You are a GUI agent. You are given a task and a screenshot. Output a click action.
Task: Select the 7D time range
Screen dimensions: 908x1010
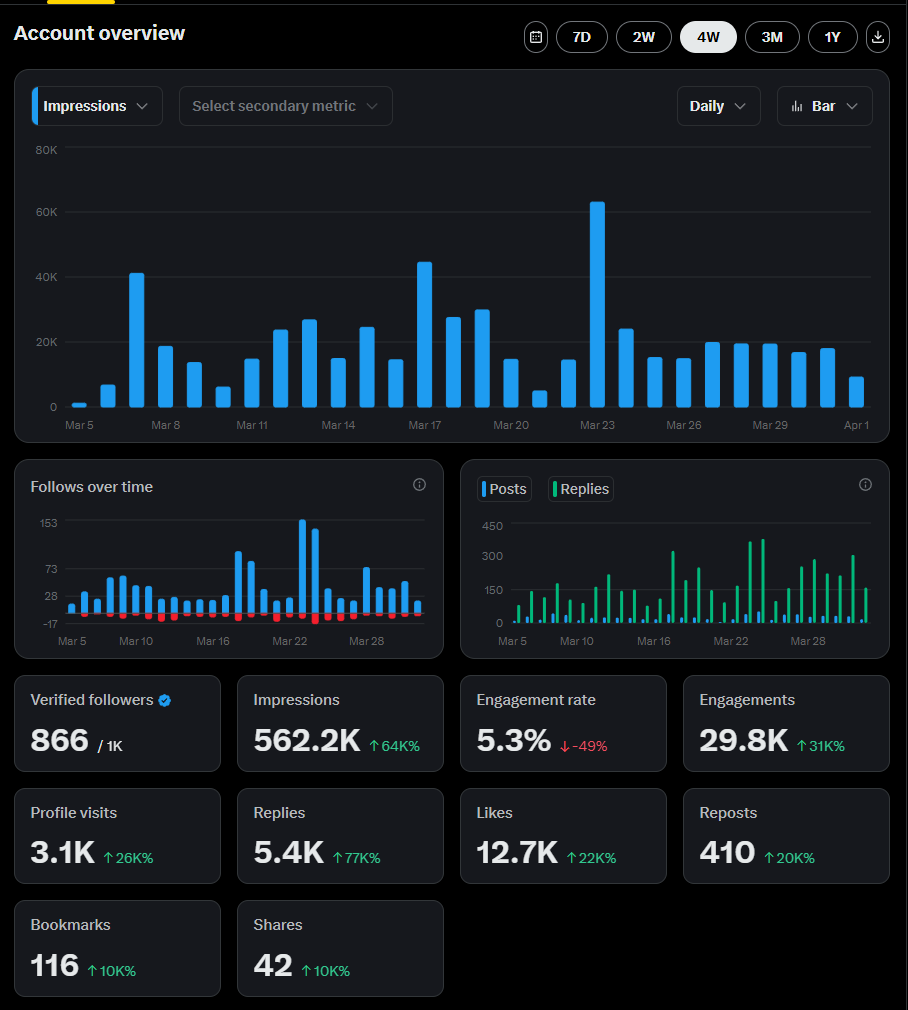point(582,37)
